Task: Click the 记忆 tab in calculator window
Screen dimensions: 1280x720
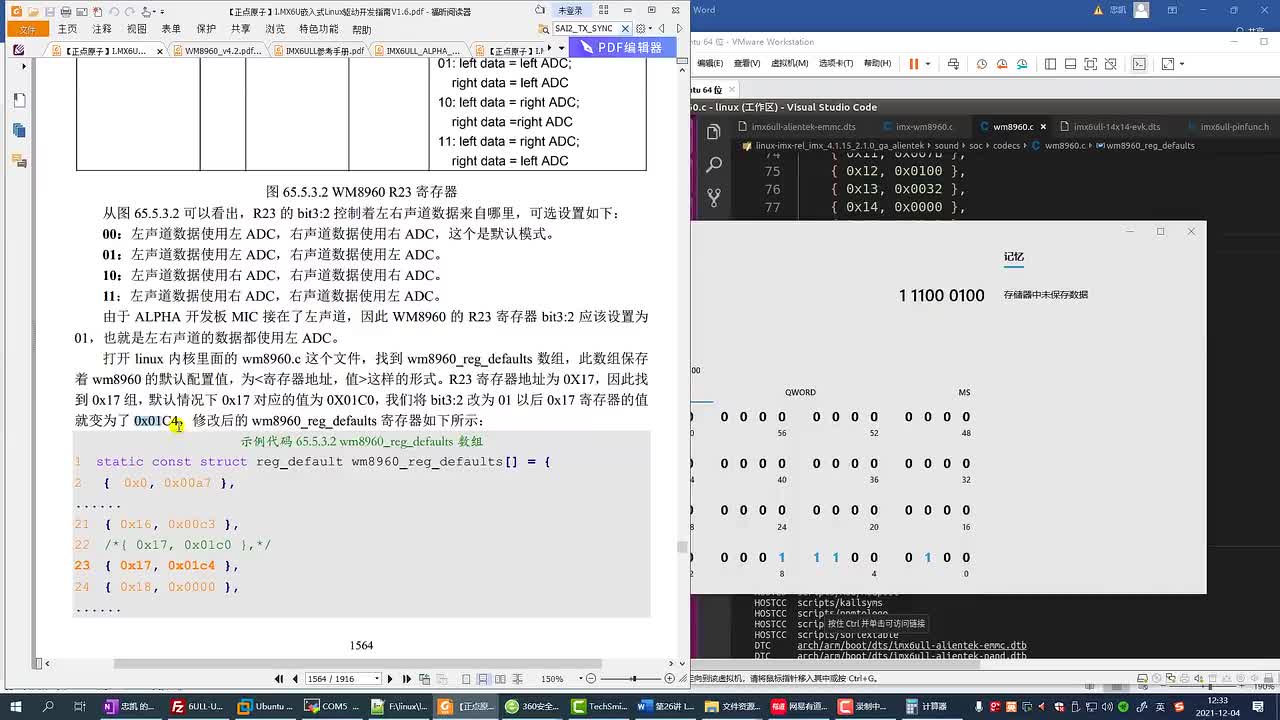Action: (1014, 257)
